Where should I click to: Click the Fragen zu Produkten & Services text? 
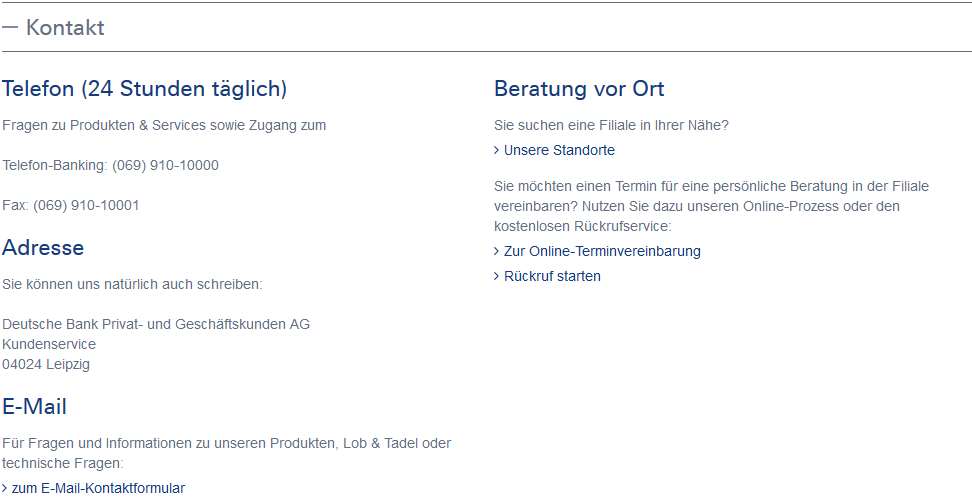(164, 125)
